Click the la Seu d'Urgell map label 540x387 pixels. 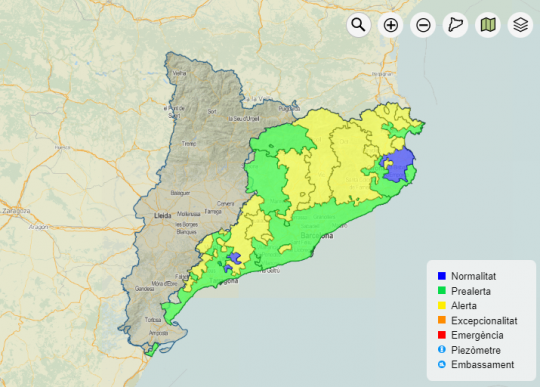pyautogui.click(x=244, y=118)
